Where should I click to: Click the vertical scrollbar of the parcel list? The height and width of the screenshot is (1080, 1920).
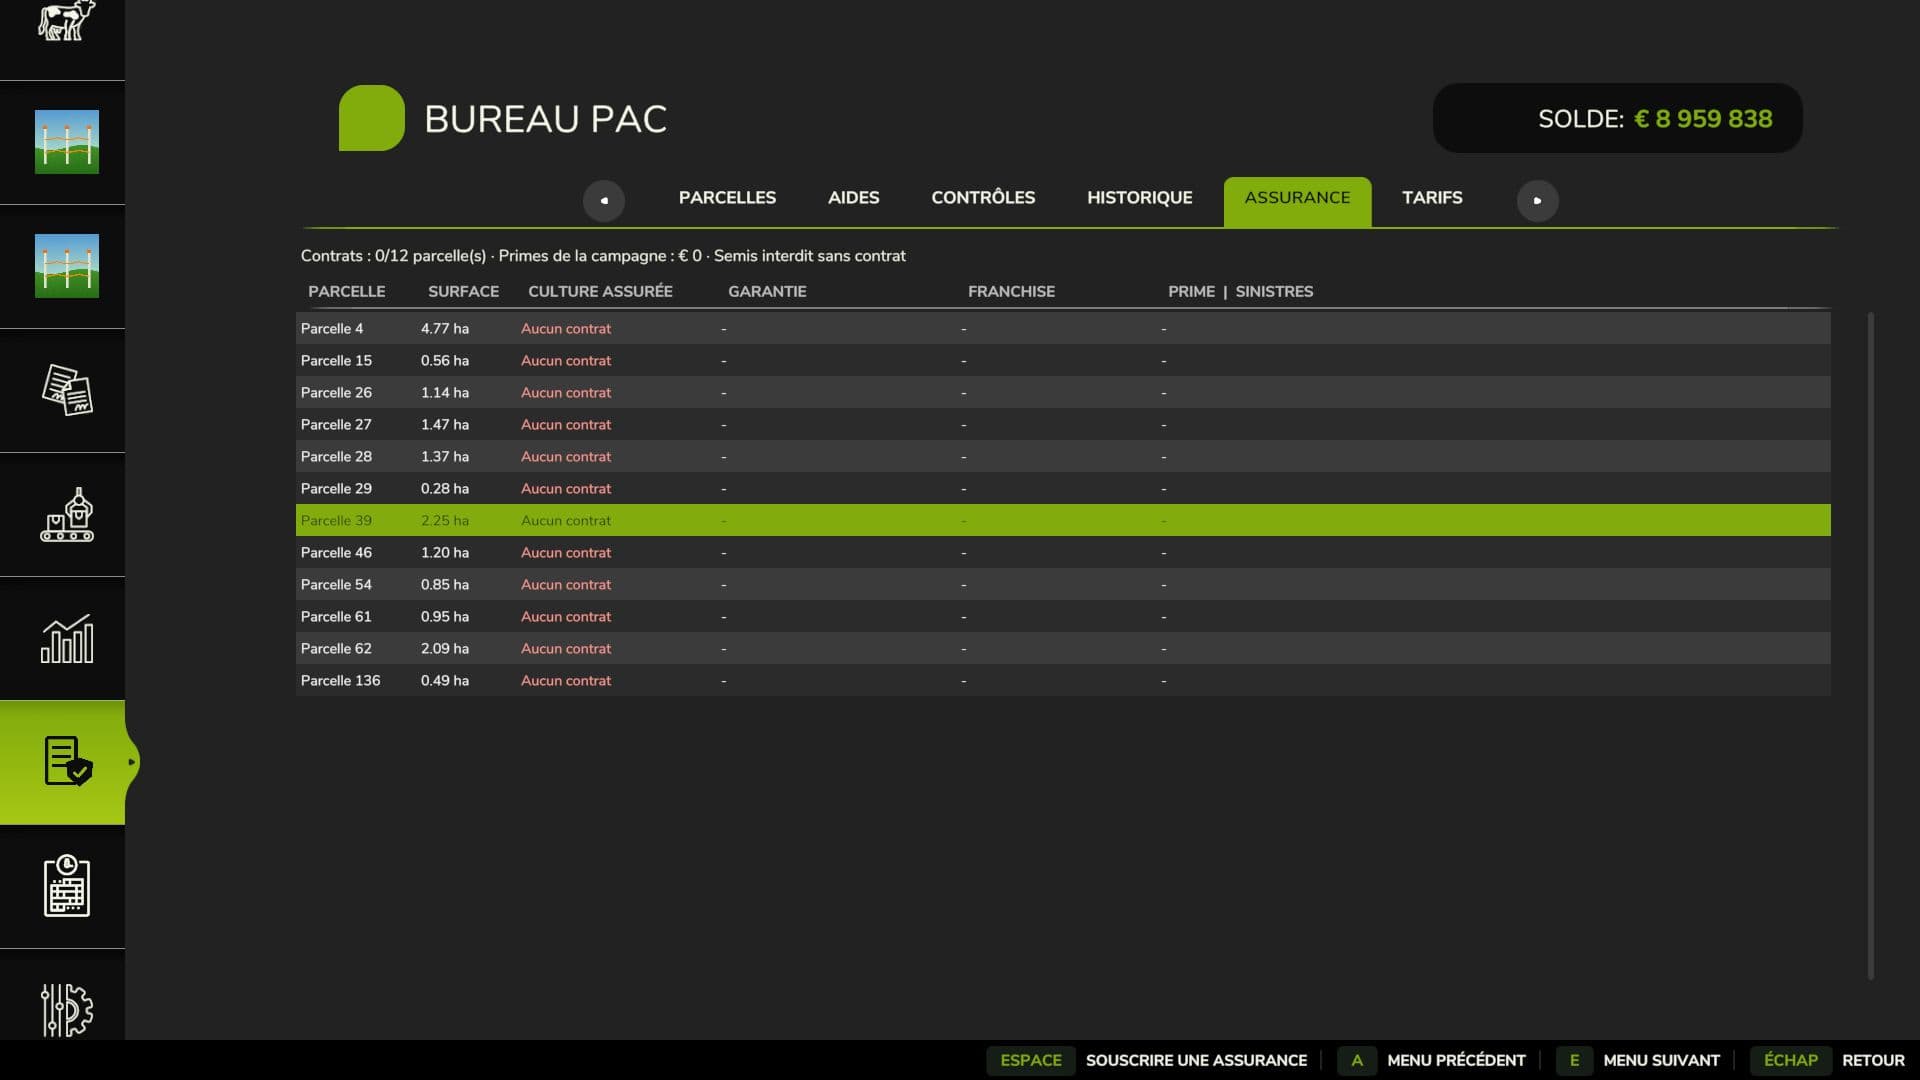1870,645
